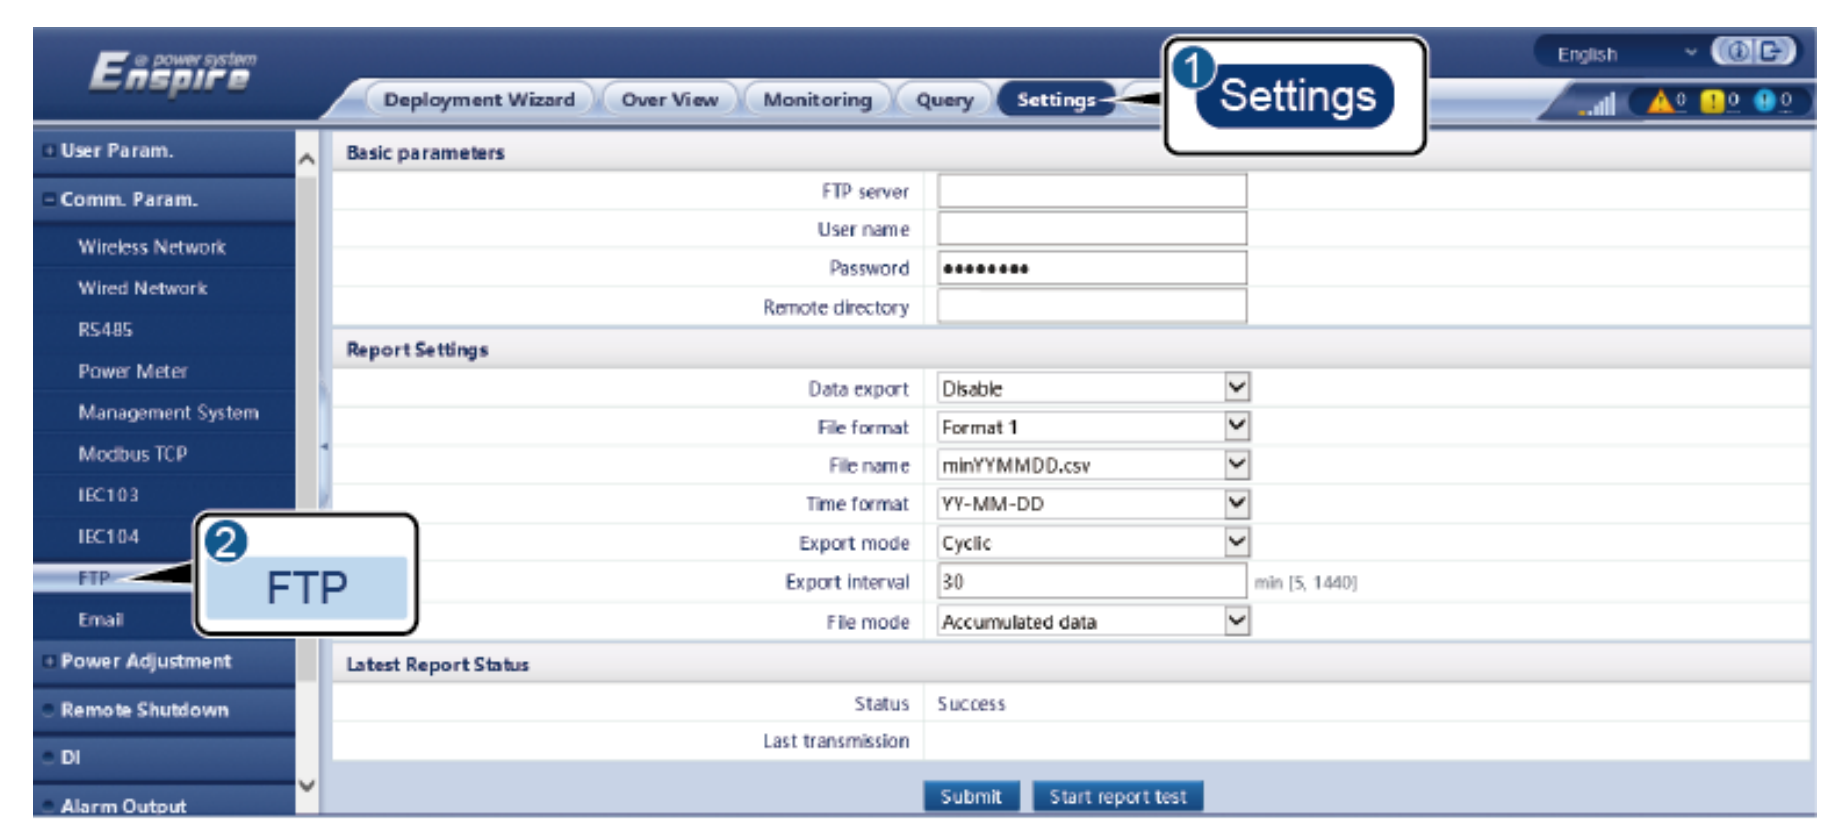The height and width of the screenshot is (834, 1831).
Task: Switch to the Over View tab
Action: pos(670,100)
